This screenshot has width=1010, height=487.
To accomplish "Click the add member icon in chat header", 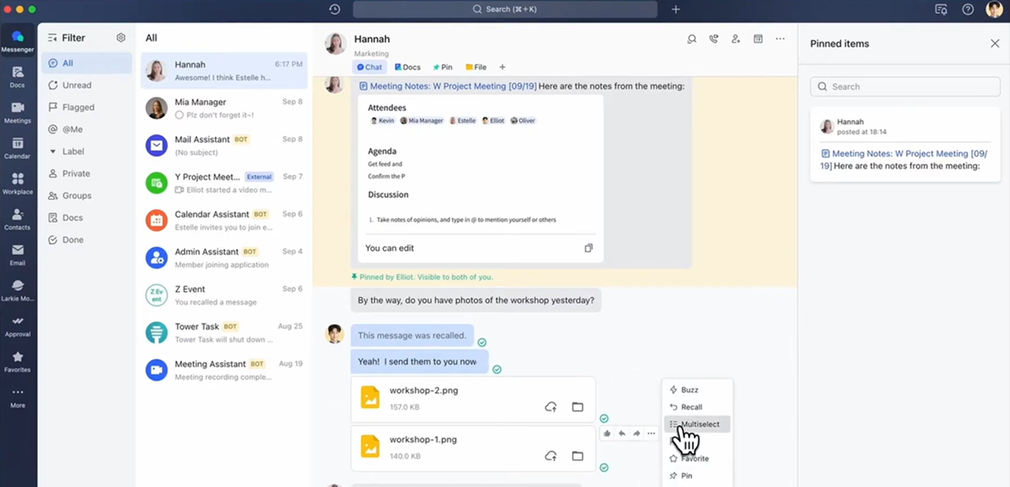I will pyautogui.click(x=736, y=39).
